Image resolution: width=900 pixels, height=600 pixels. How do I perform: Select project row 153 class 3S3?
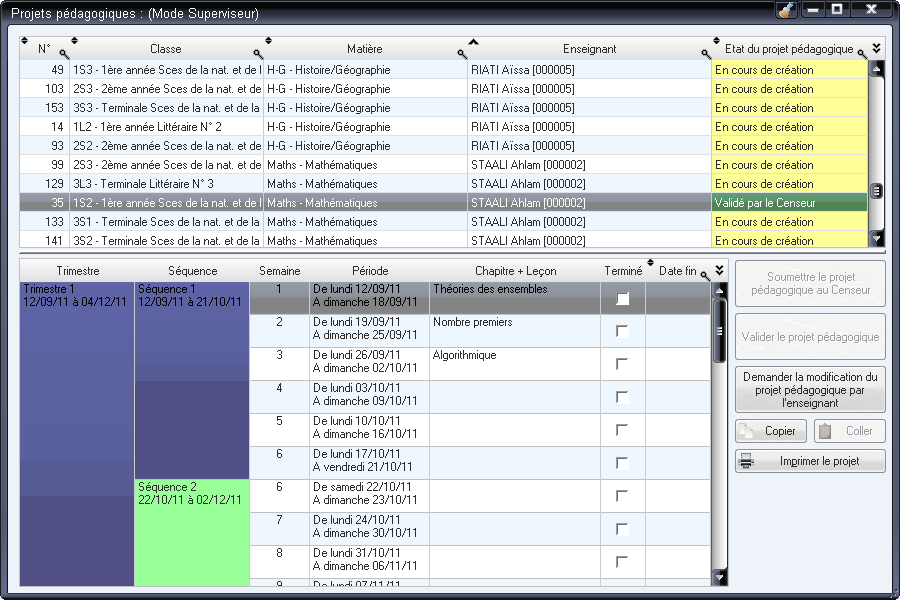pyautogui.click(x=443, y=107)
